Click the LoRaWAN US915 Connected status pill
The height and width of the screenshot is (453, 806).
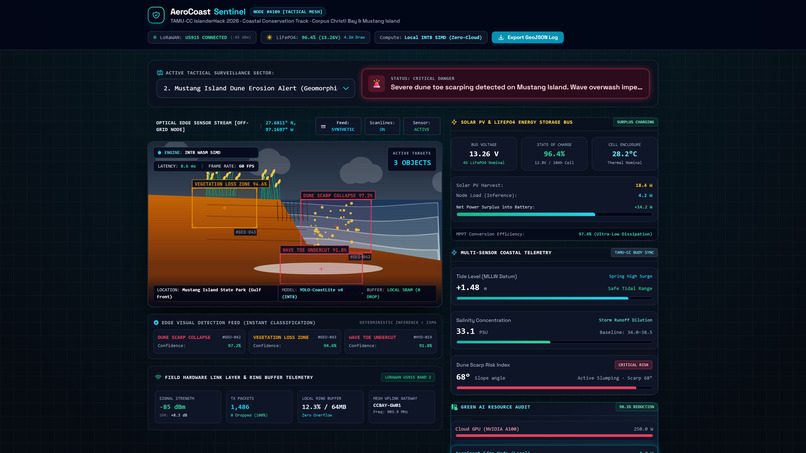click(x=202, y=38)
